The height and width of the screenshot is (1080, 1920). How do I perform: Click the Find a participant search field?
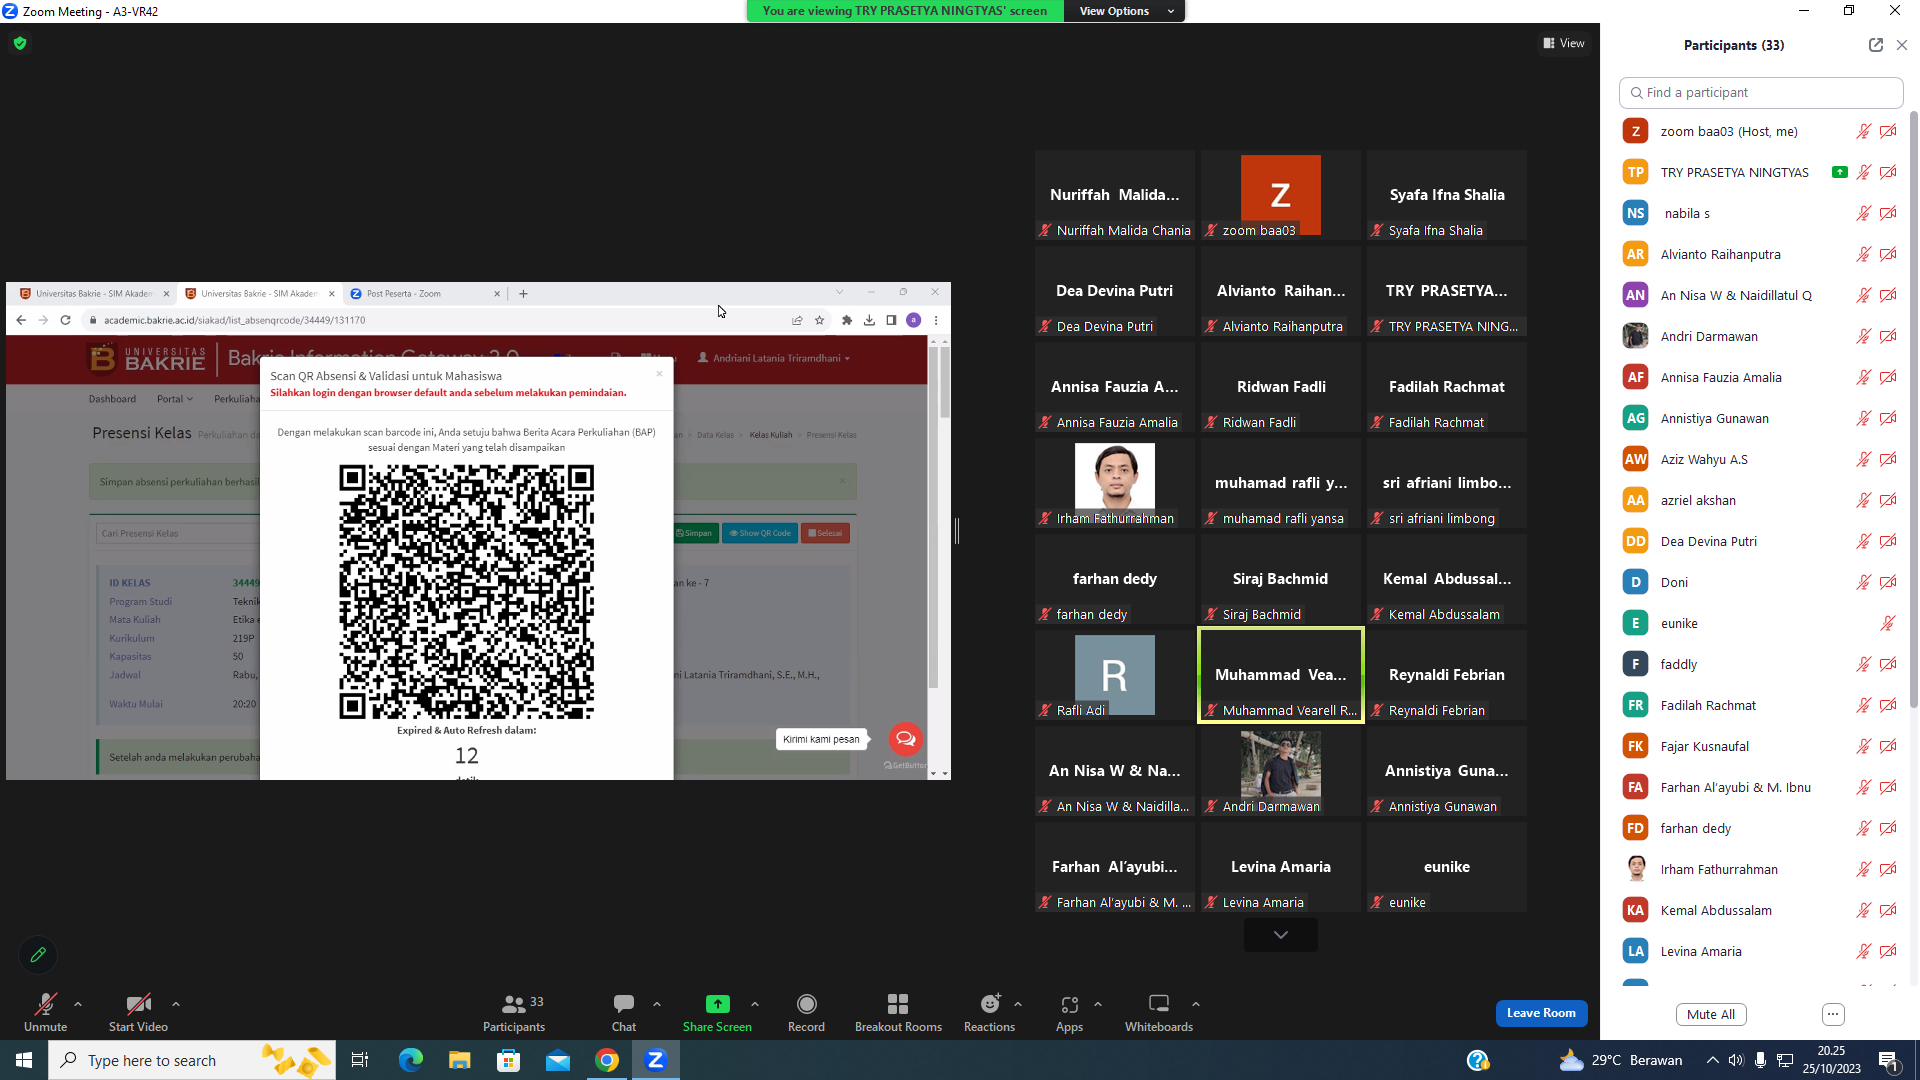[x=1761, y=92]
